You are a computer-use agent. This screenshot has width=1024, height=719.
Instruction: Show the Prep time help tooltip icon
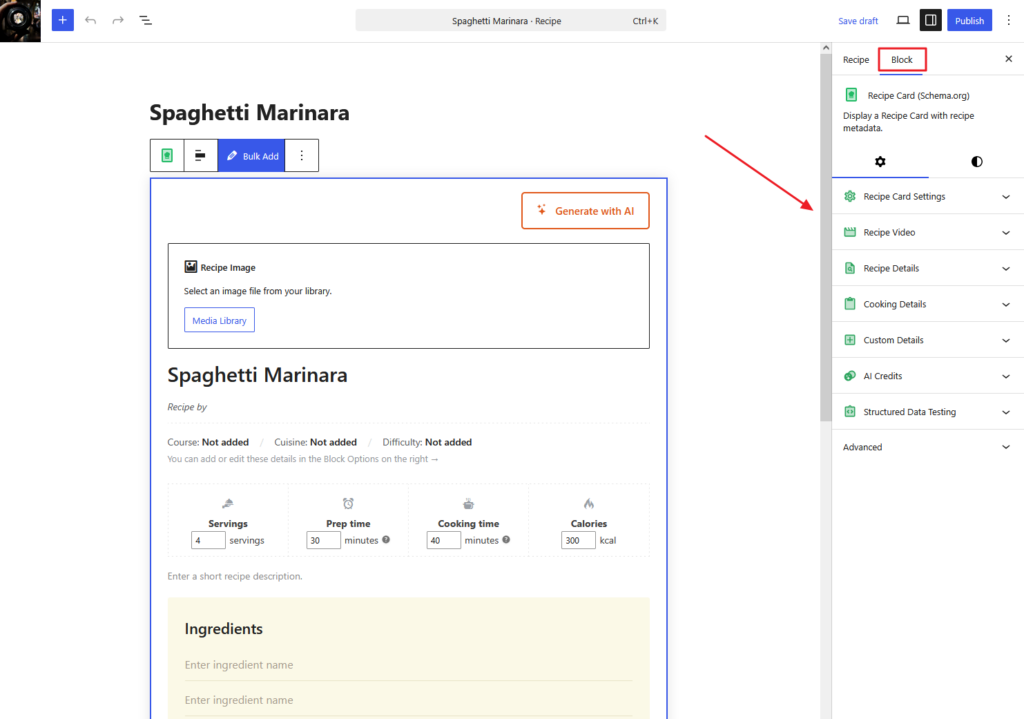[x=386, y=539]
